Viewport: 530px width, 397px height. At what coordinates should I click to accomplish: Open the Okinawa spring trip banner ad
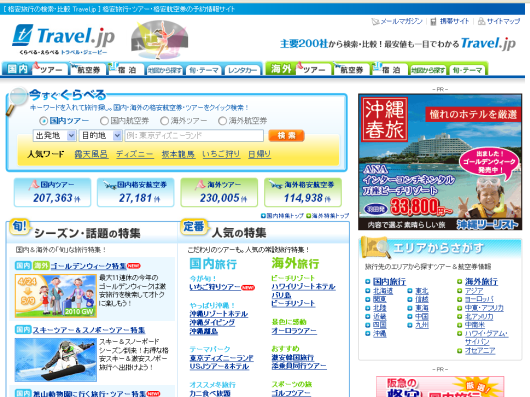tap(440, 162)
